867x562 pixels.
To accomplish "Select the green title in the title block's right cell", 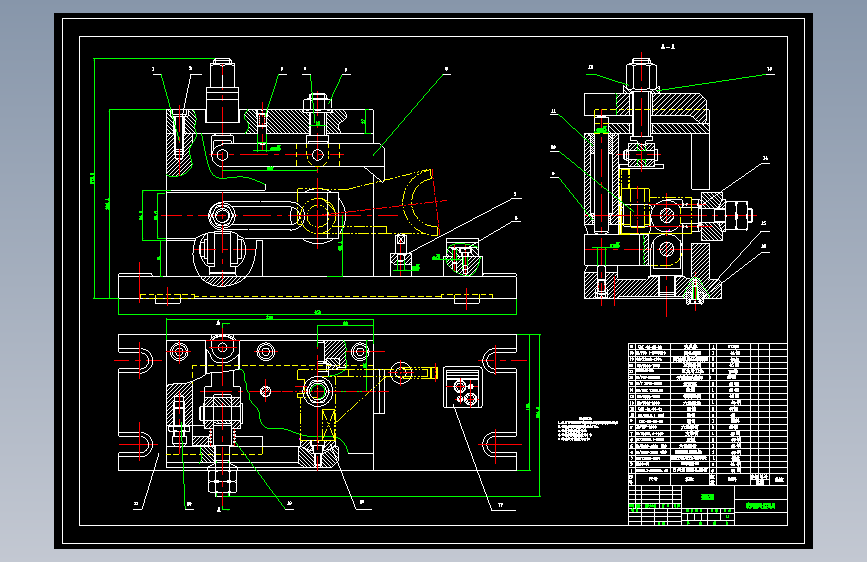I will coord(760,506).
